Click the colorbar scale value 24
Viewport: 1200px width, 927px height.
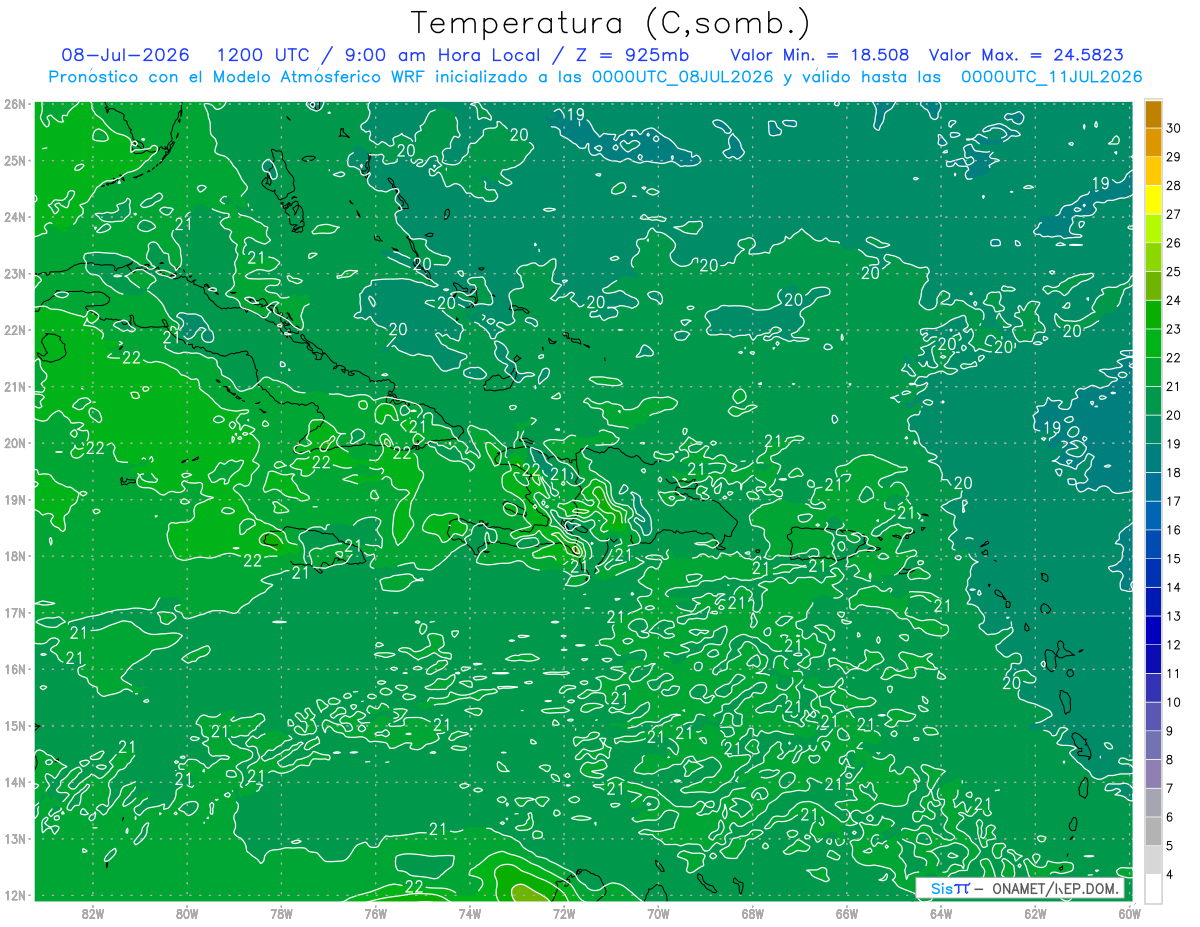(1174, 300)
